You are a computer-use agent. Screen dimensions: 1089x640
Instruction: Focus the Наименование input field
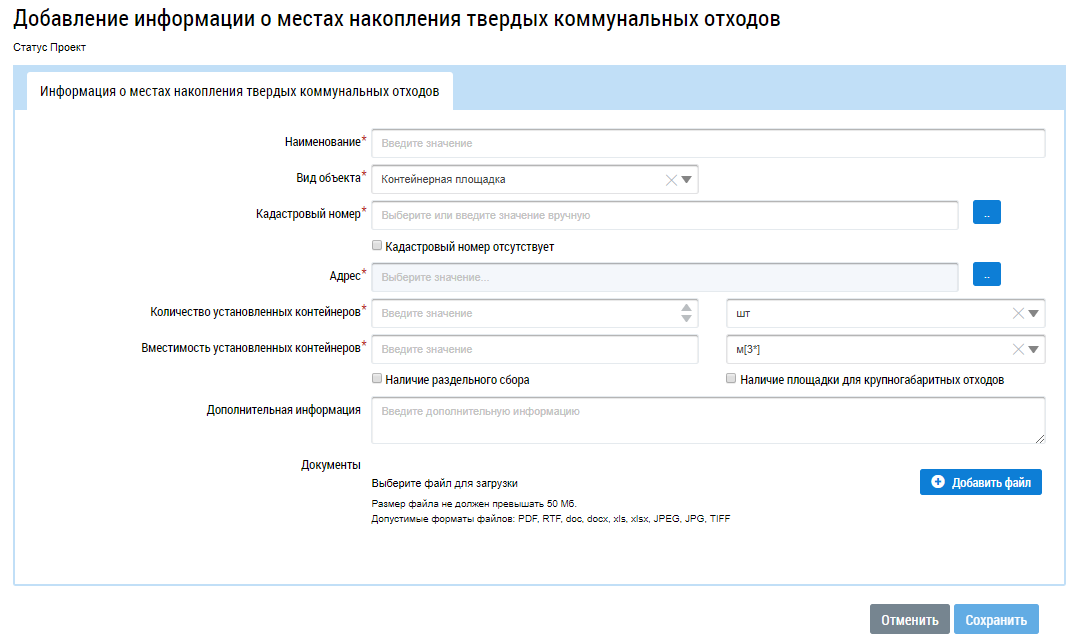point(707,143)
